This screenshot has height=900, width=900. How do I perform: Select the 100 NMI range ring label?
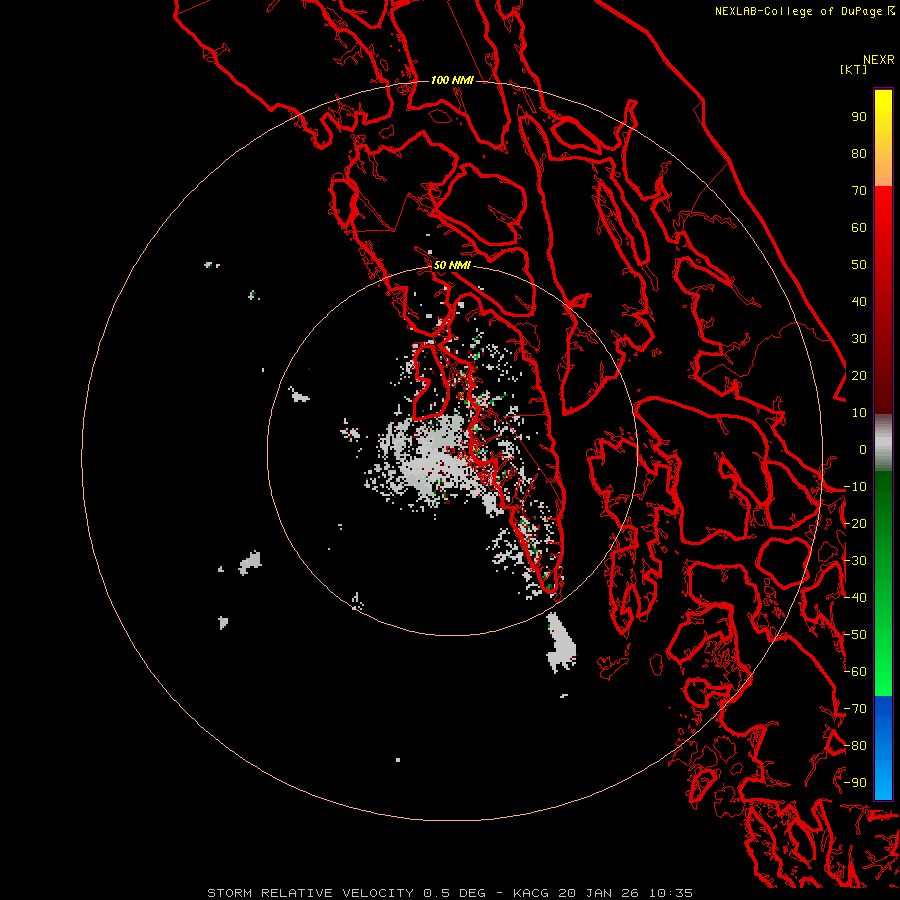[452, 80]
